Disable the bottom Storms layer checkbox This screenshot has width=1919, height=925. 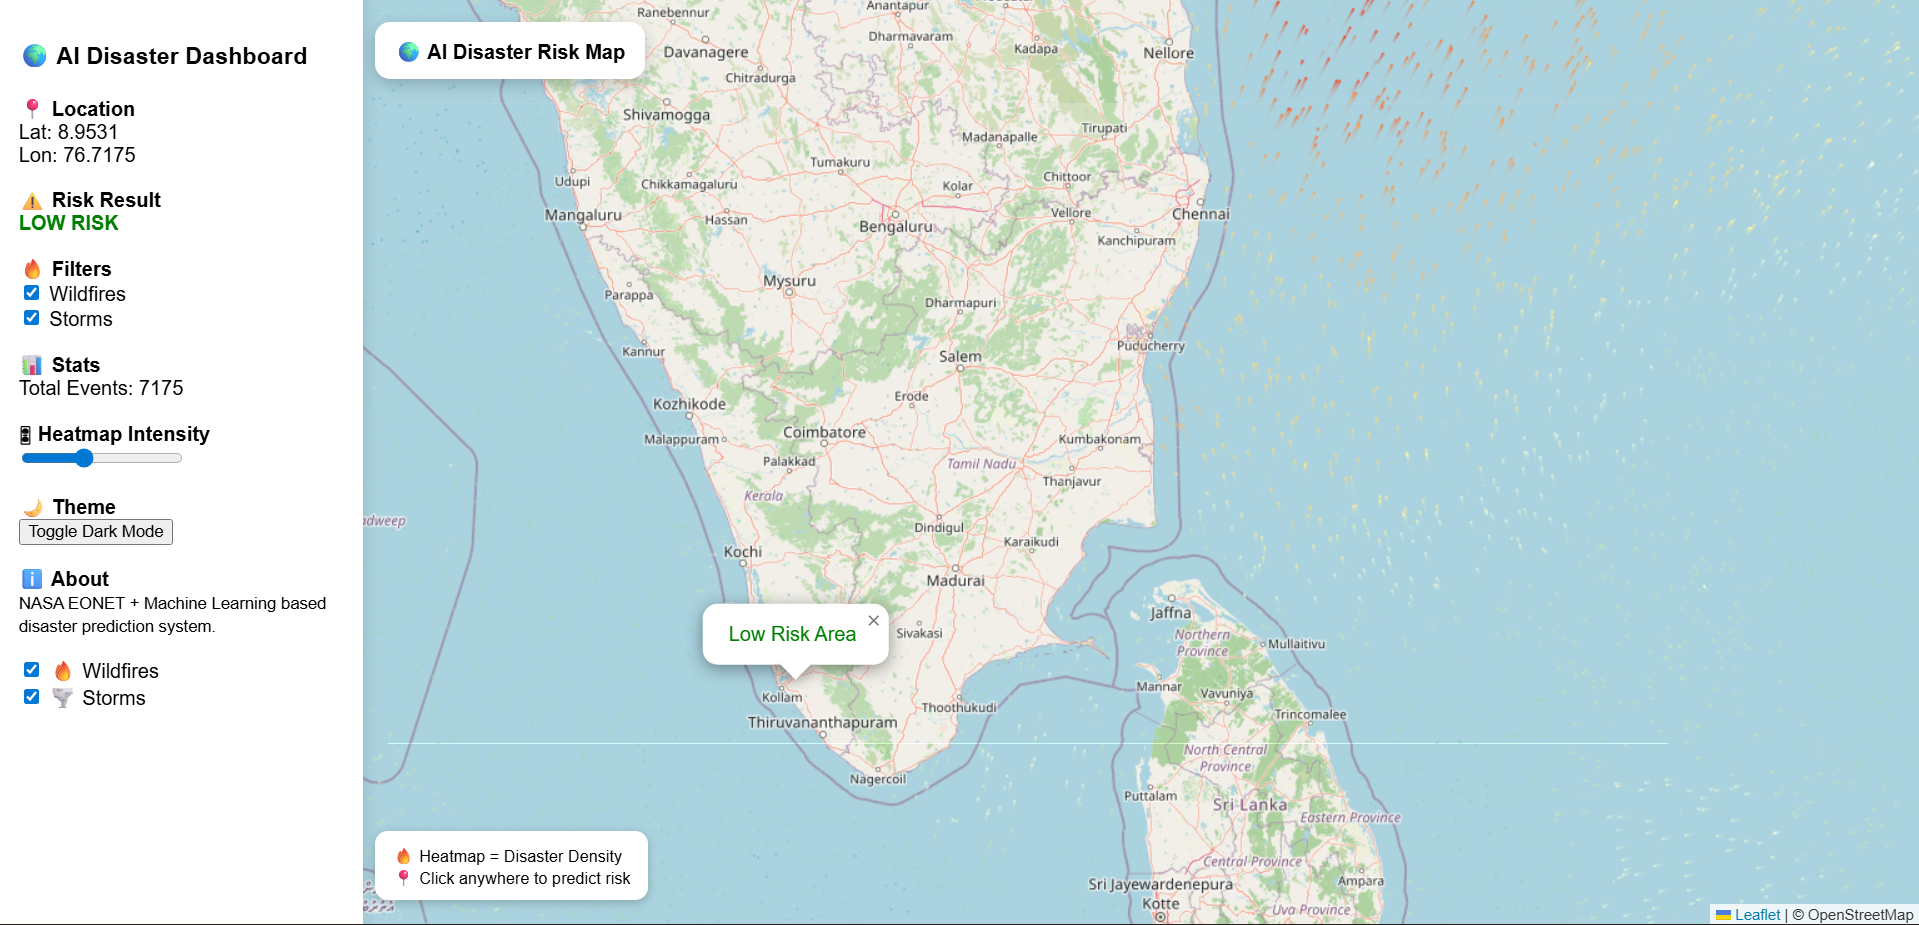[31, 696]
